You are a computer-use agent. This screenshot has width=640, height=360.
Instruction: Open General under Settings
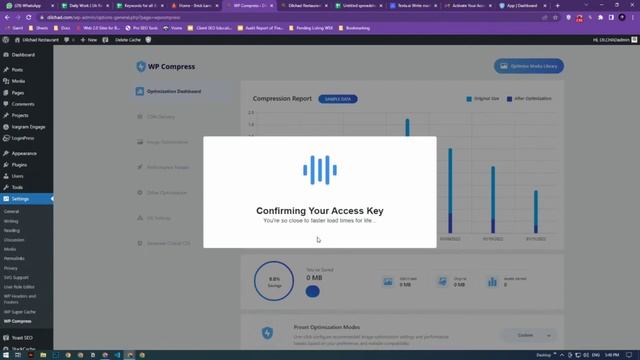point(11,212)
